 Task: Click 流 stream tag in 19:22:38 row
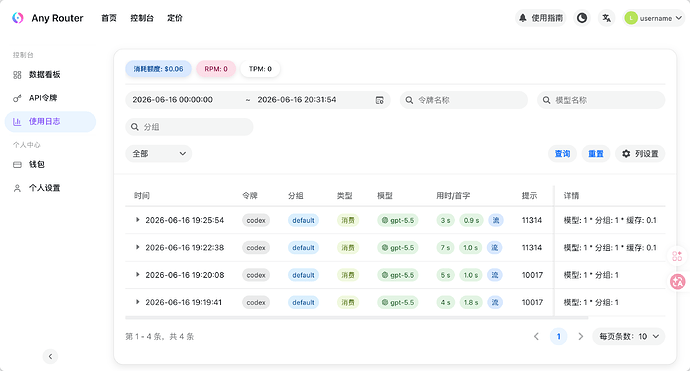point(495,248)
